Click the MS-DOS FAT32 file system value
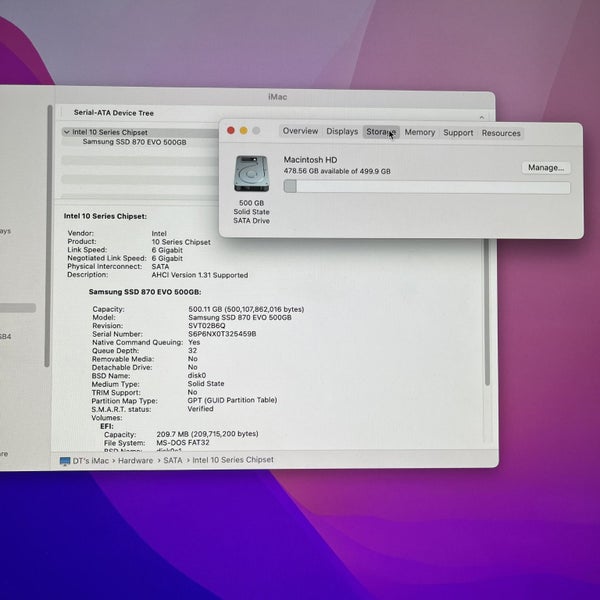Screen dimensions: 600x600 click(x=183, y=443)
